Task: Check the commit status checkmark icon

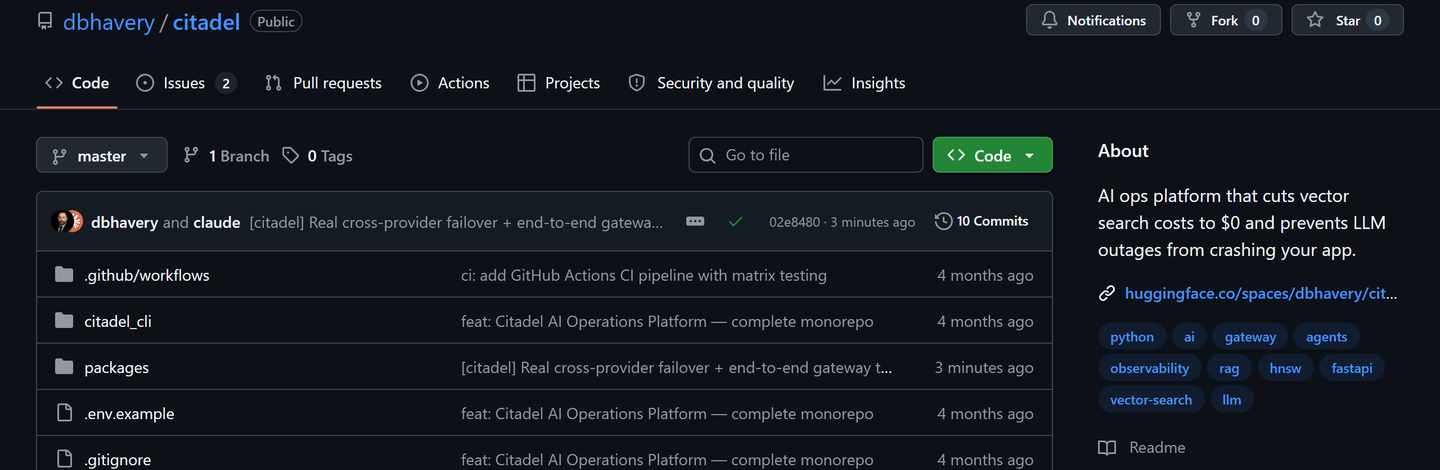Action: click(x=736, y=222)
